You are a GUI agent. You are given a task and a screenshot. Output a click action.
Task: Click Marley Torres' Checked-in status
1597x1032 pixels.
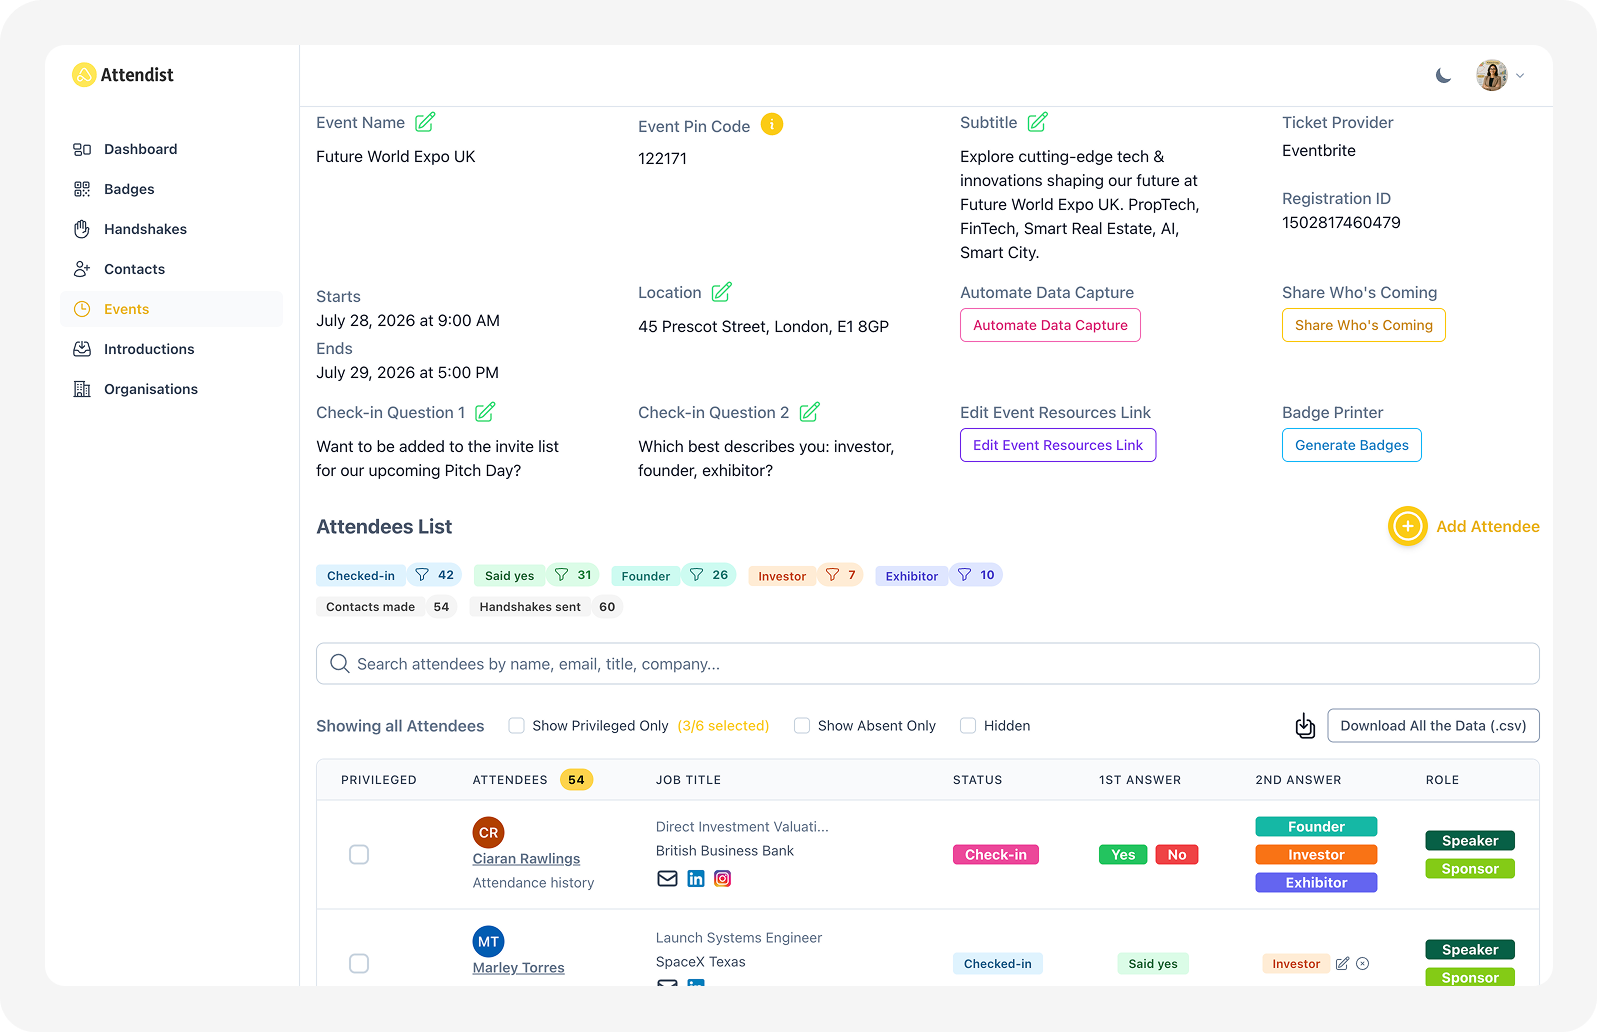point(998,964)
